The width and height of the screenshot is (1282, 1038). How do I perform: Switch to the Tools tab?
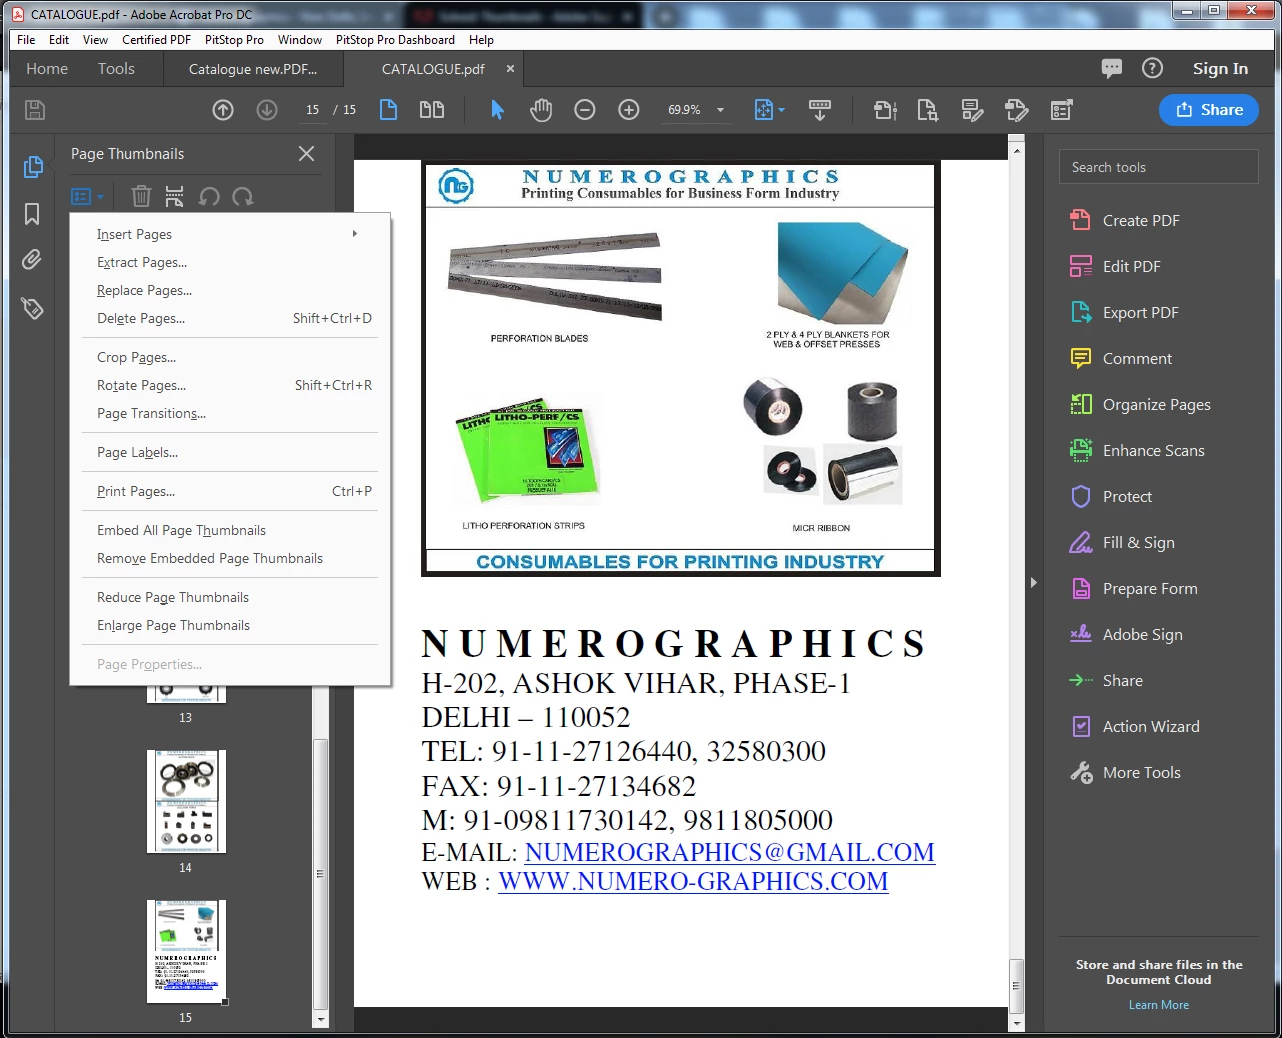click(x=116, y=69)
